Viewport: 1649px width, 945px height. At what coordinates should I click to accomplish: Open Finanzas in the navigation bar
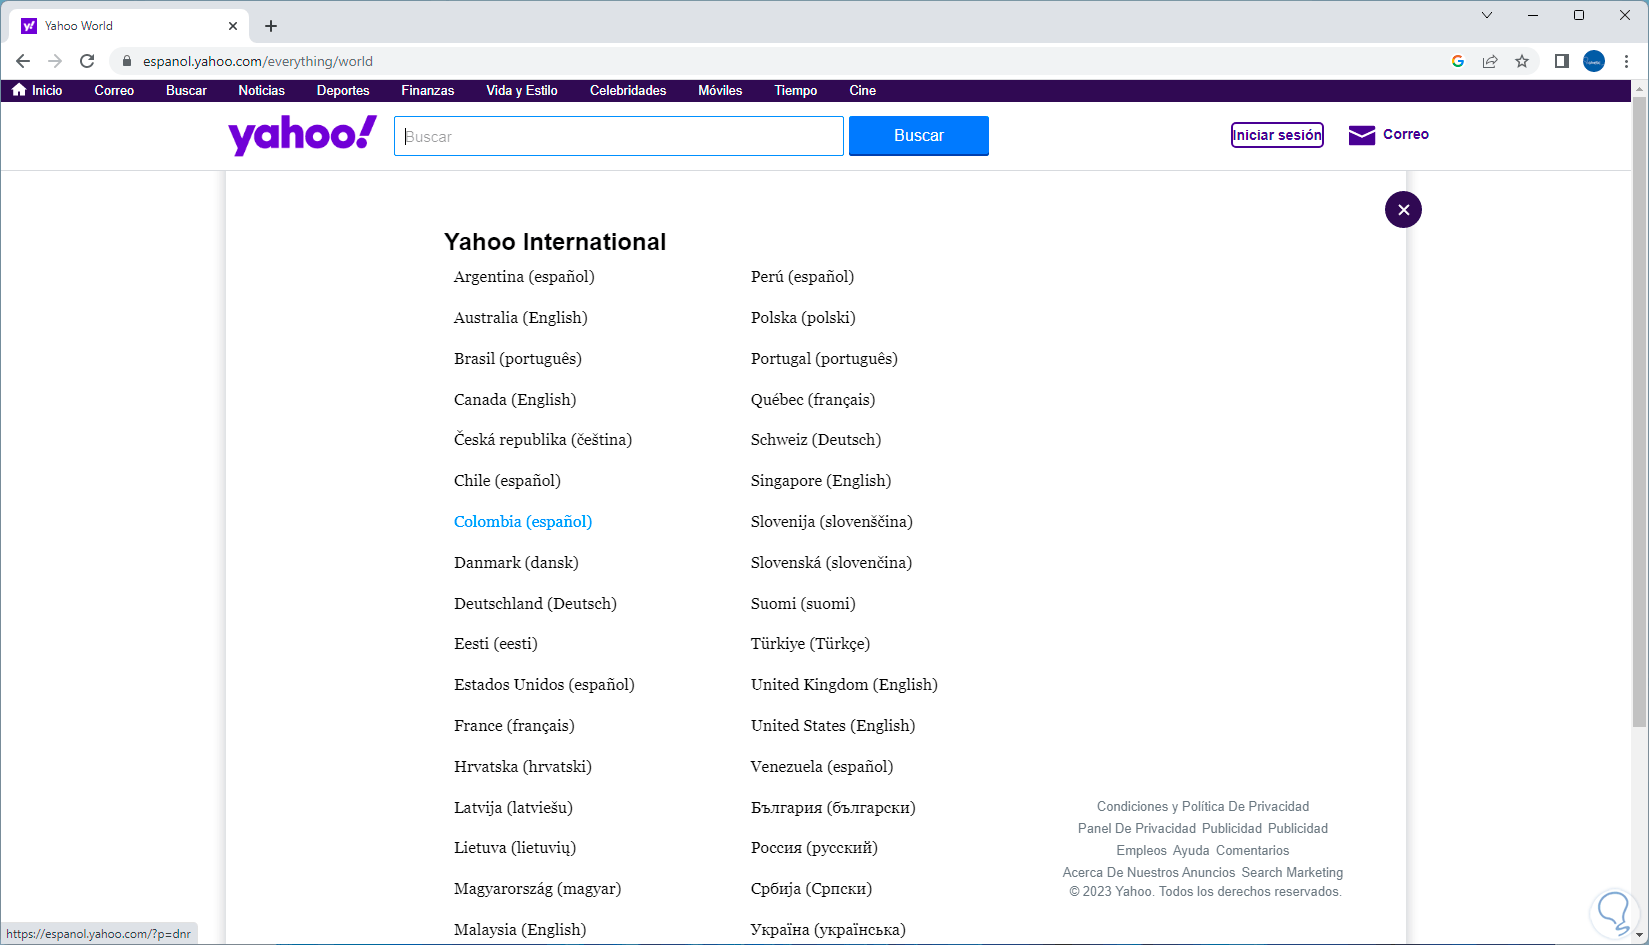tap(428, 90)
